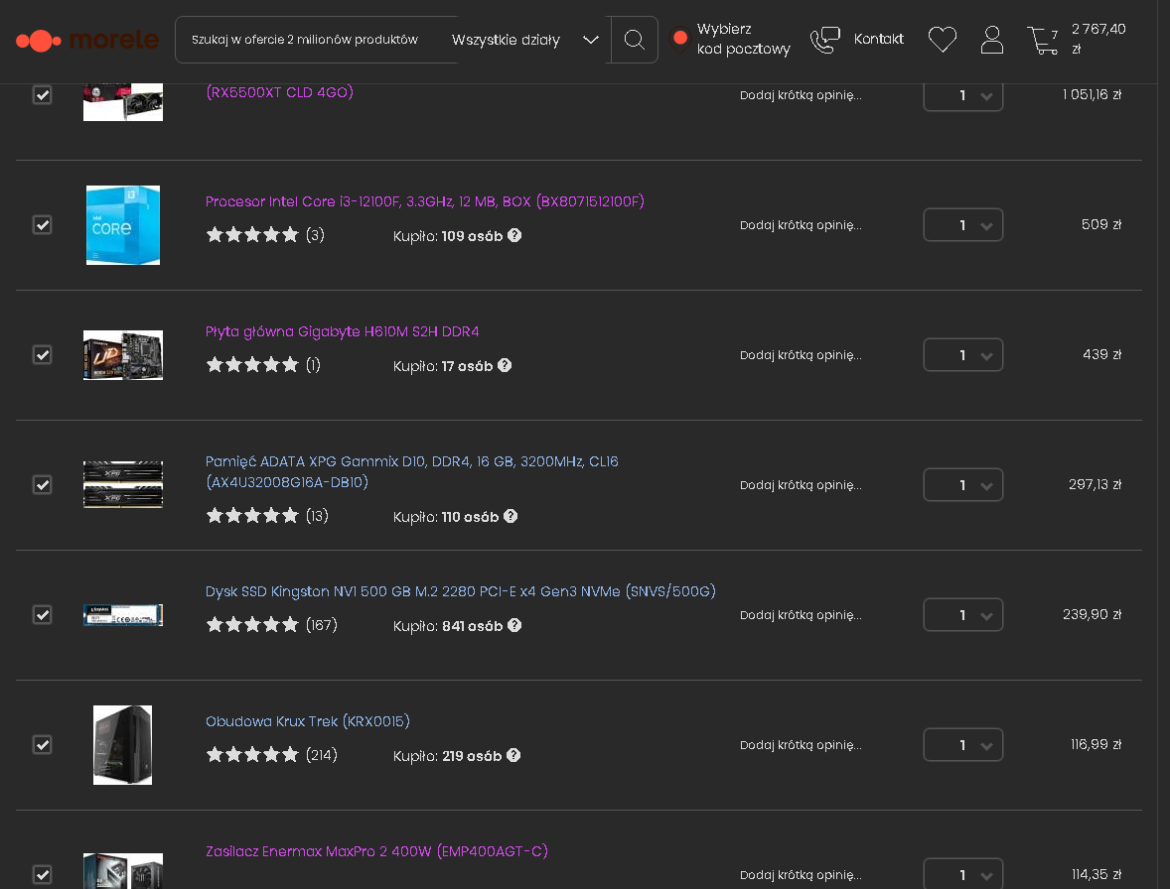Image resolution: width=1170 pixels, height=889 pixels.
Task: Open the ADATA XPG memory thumbnail
Action: [x=123, y=484]
